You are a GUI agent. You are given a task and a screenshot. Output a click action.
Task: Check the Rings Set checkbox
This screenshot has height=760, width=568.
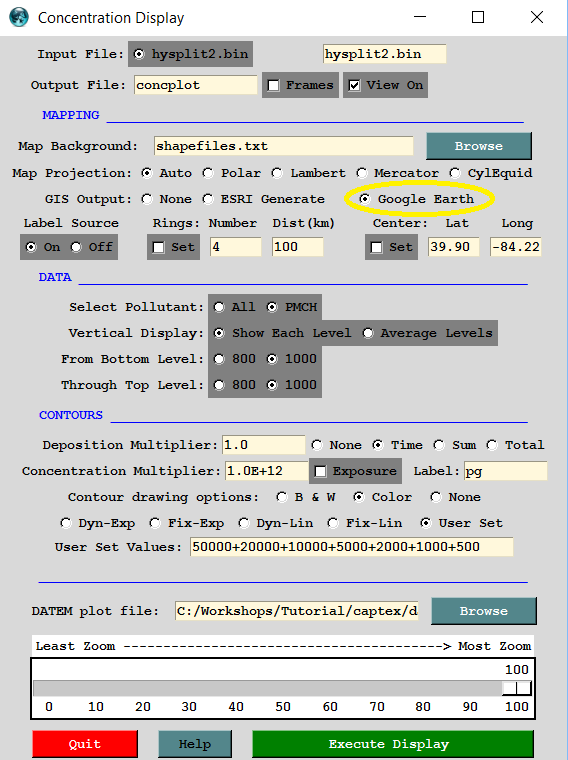tap(158, 247)
